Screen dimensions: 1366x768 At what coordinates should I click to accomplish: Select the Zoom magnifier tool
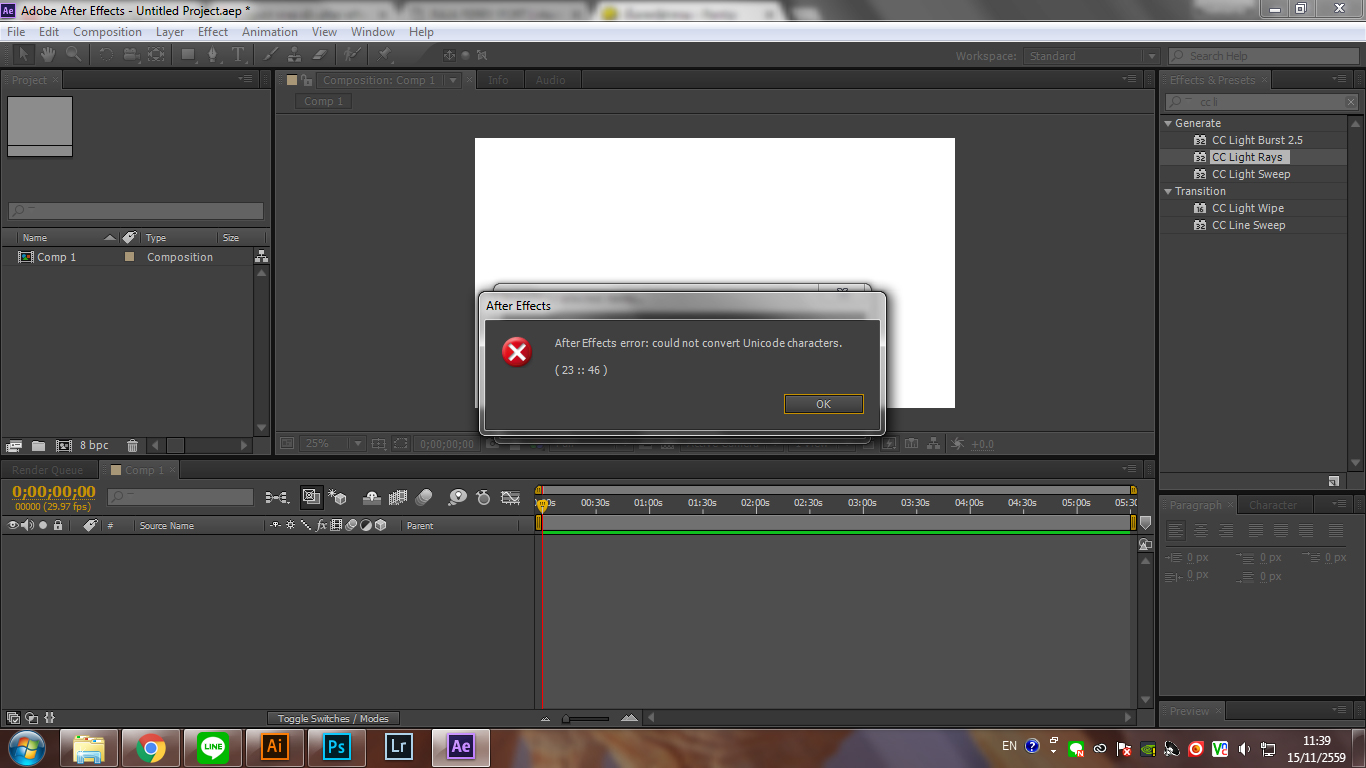coord(73,54)
